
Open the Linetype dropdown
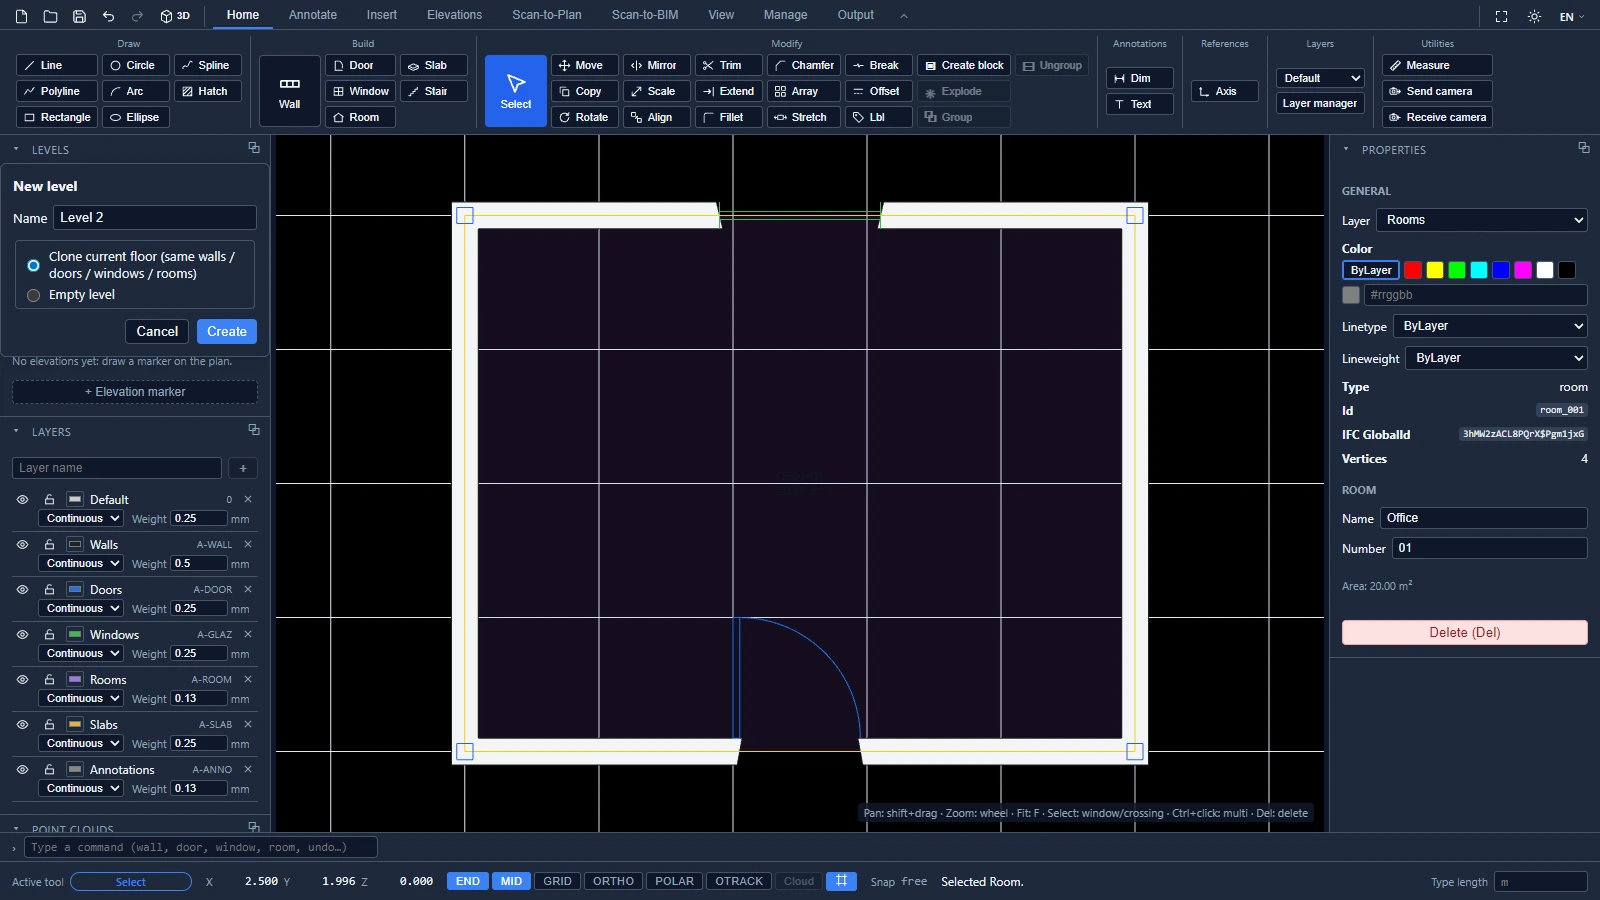click(1490, 326)
